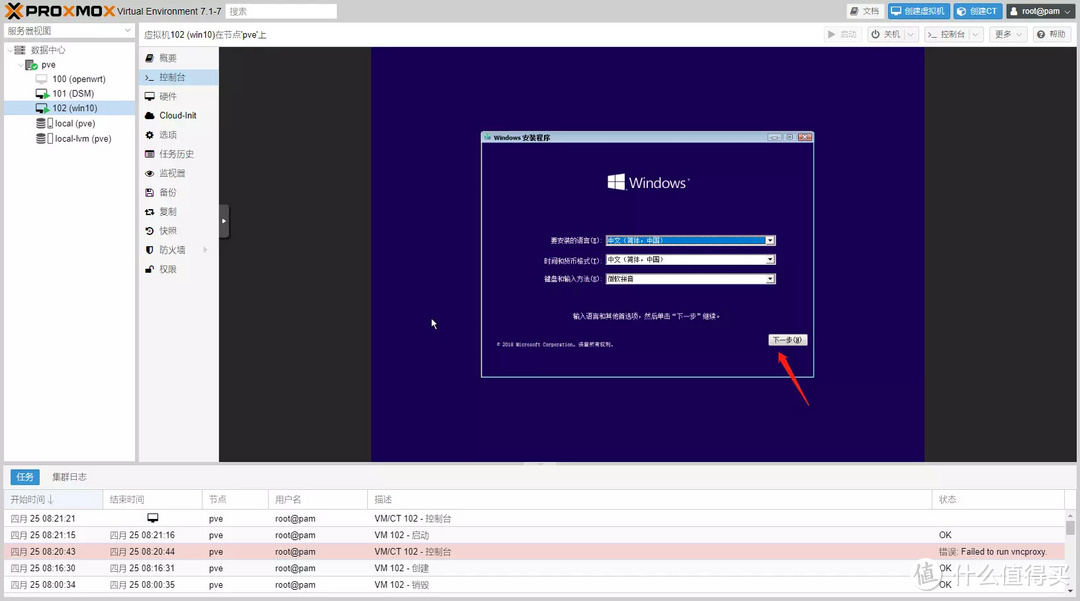The width and height of the screenshot is (1080, 601).
Task: Open the 关机 dropdown arrow
Action: (x=911, y=34)
